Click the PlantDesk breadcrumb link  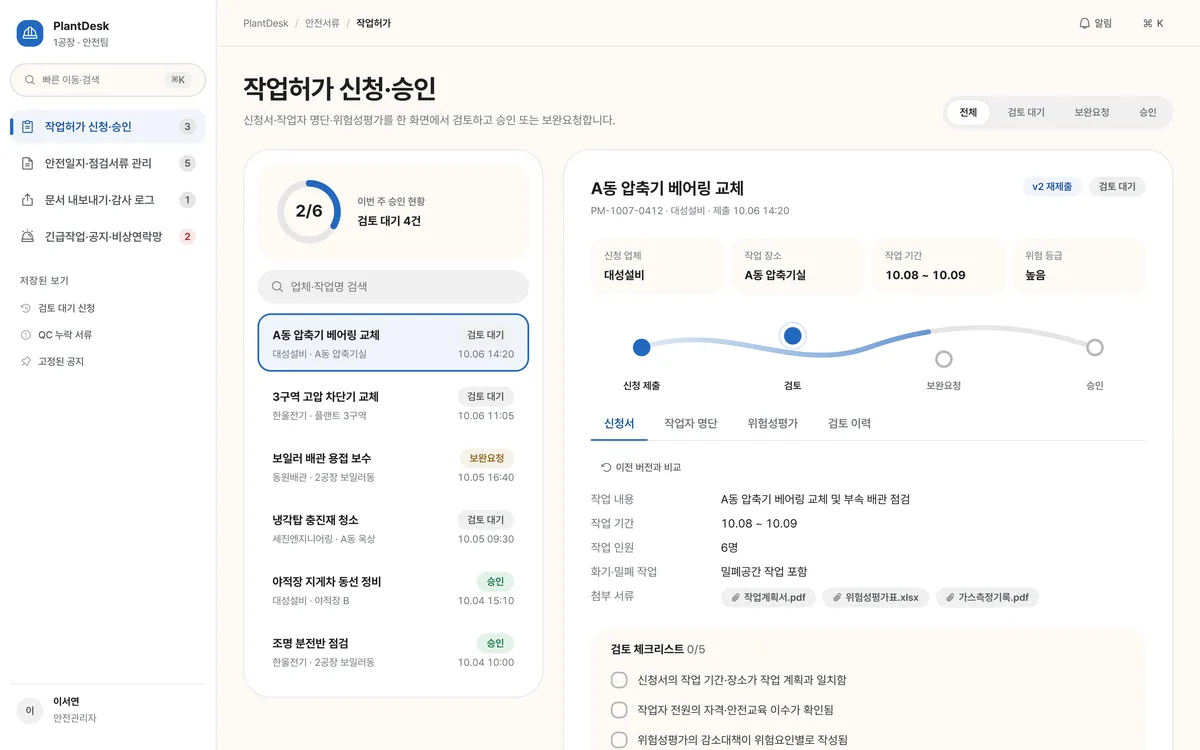pyautogui.click(x=266, y=23)
